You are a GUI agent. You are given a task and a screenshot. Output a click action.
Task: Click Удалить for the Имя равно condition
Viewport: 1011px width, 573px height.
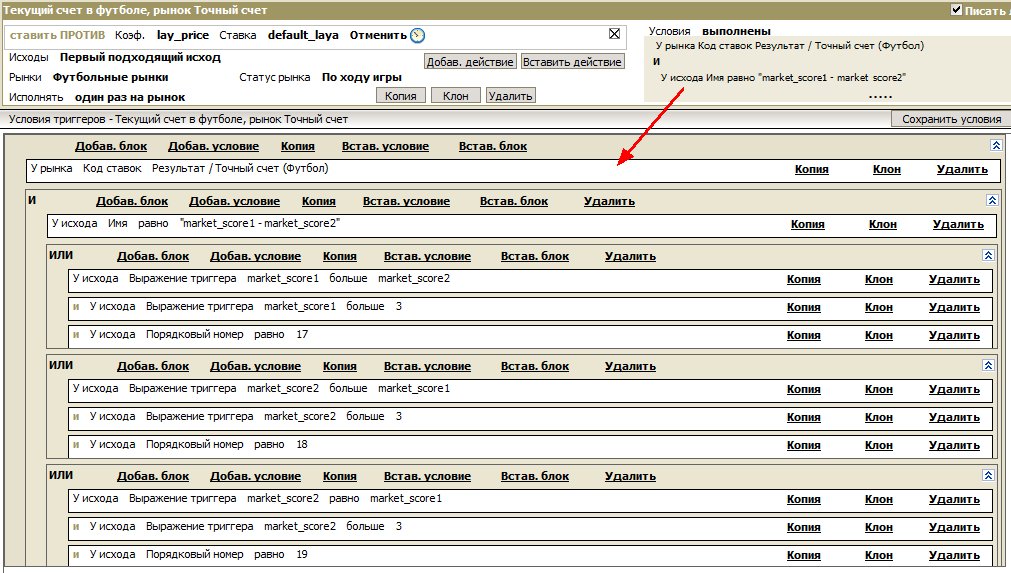click(958, 224)
